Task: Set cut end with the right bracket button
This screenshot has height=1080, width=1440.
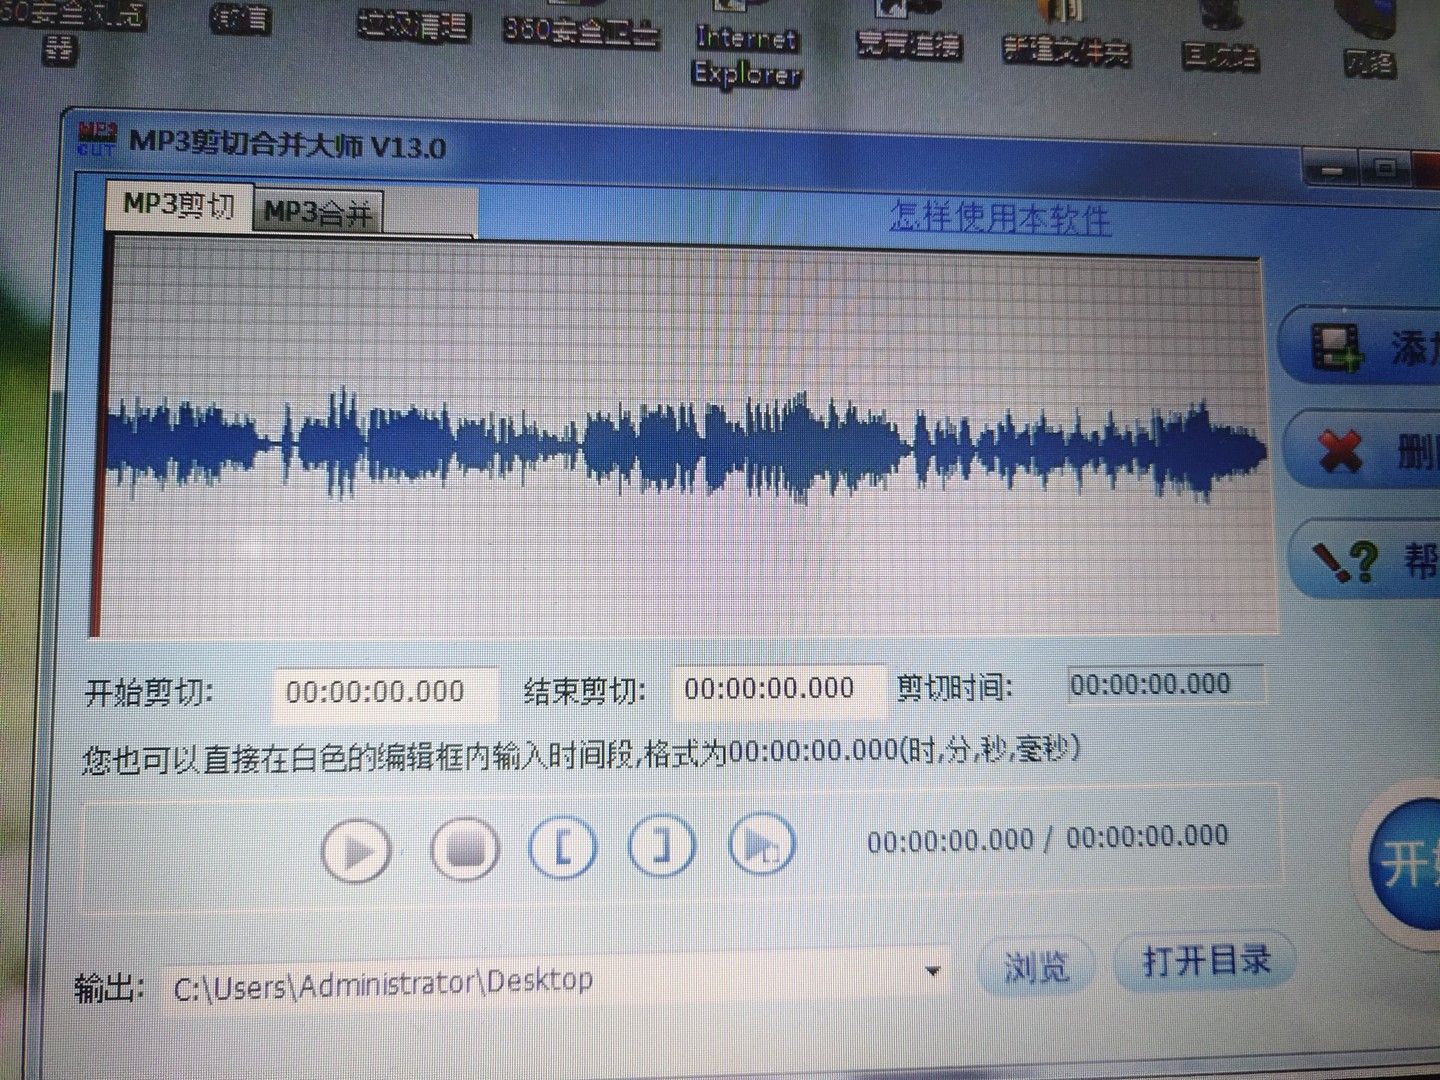Action: (x=661, y=844)
